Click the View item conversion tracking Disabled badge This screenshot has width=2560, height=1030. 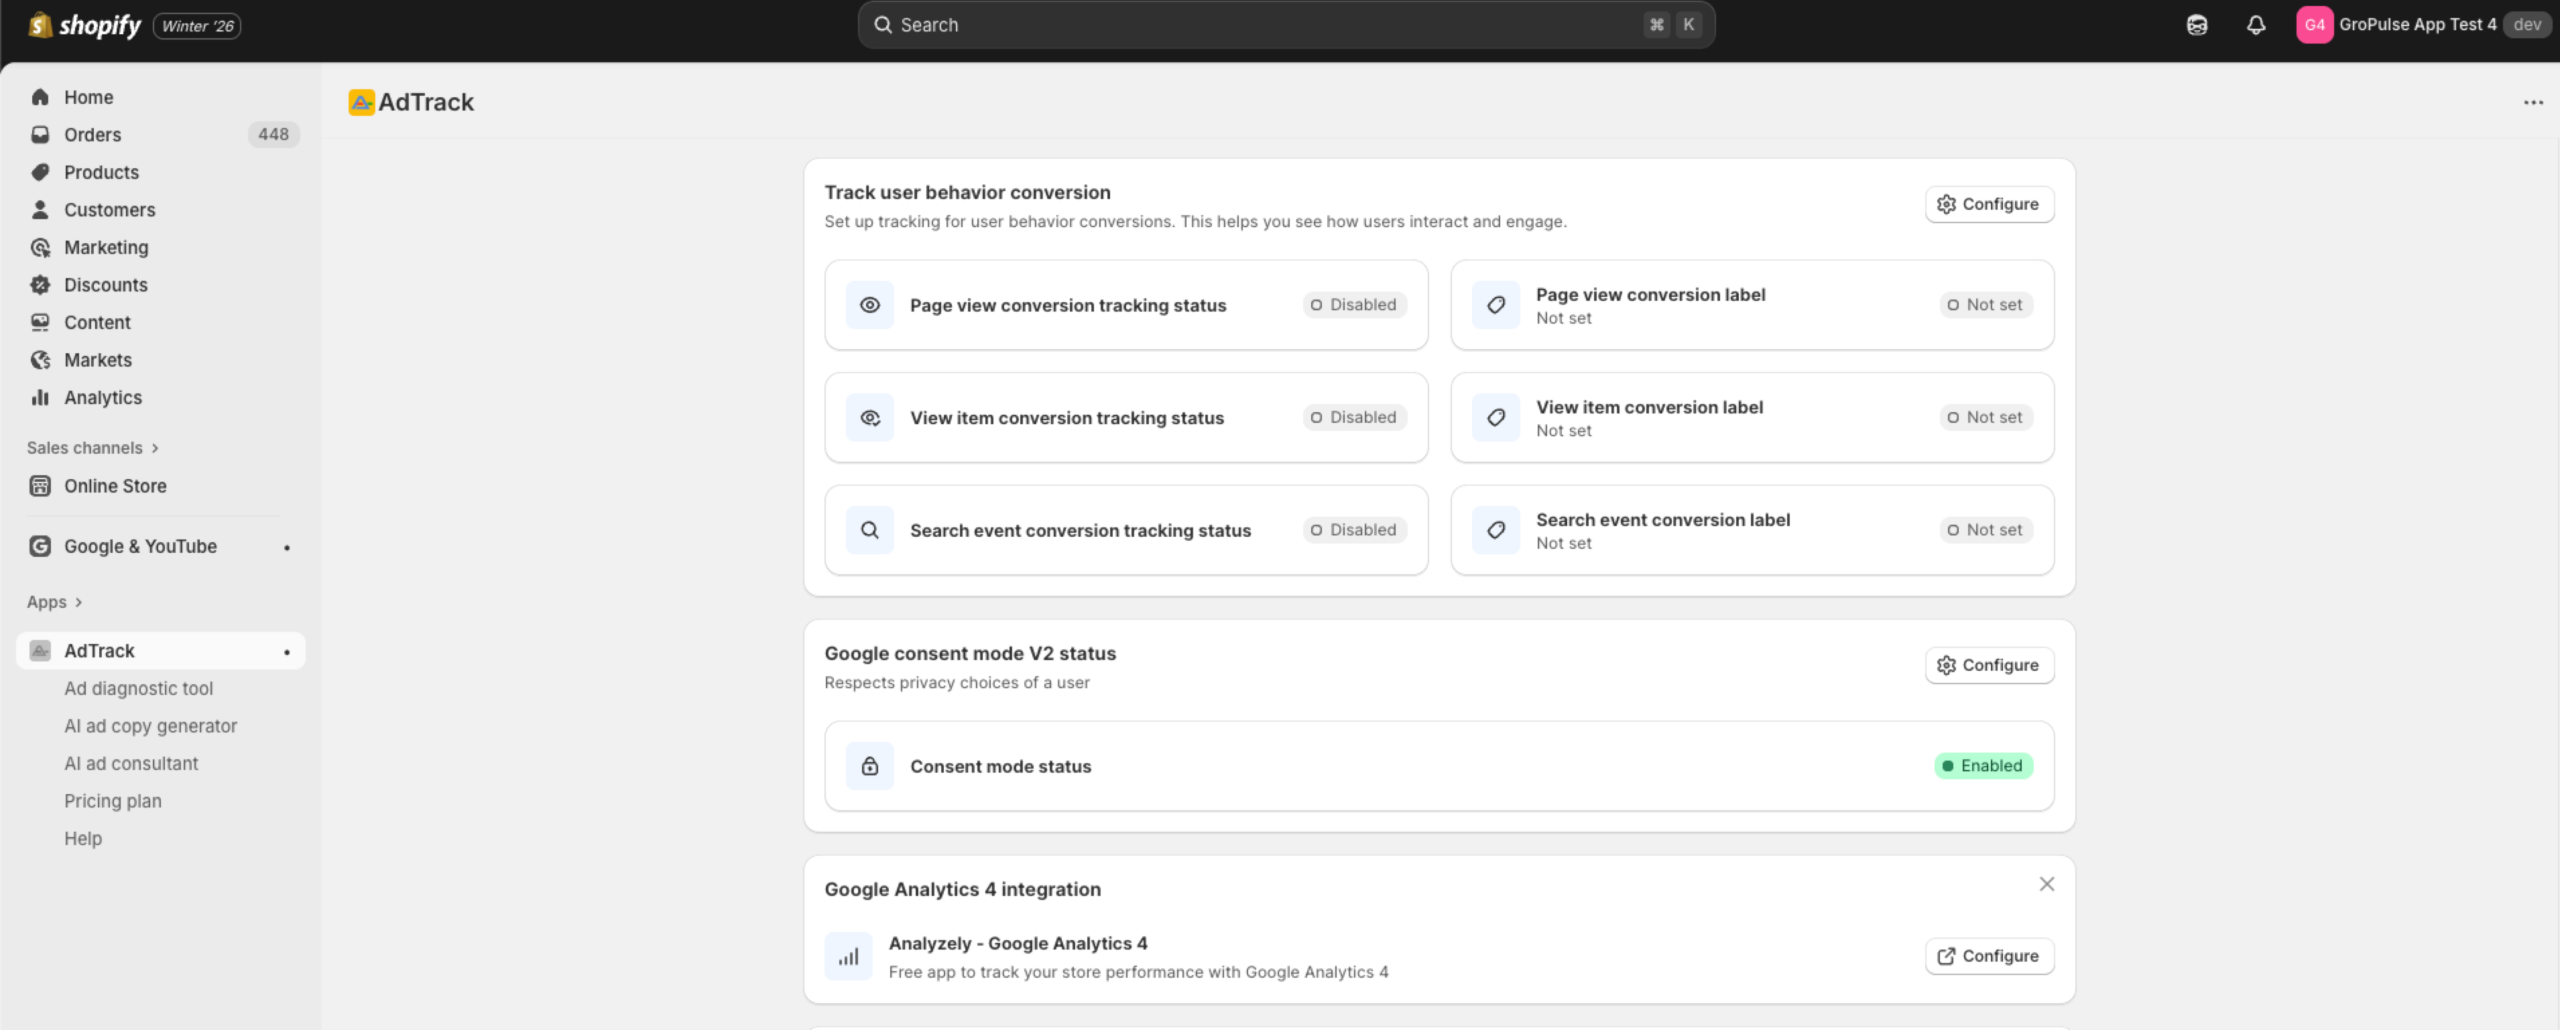1354,417
